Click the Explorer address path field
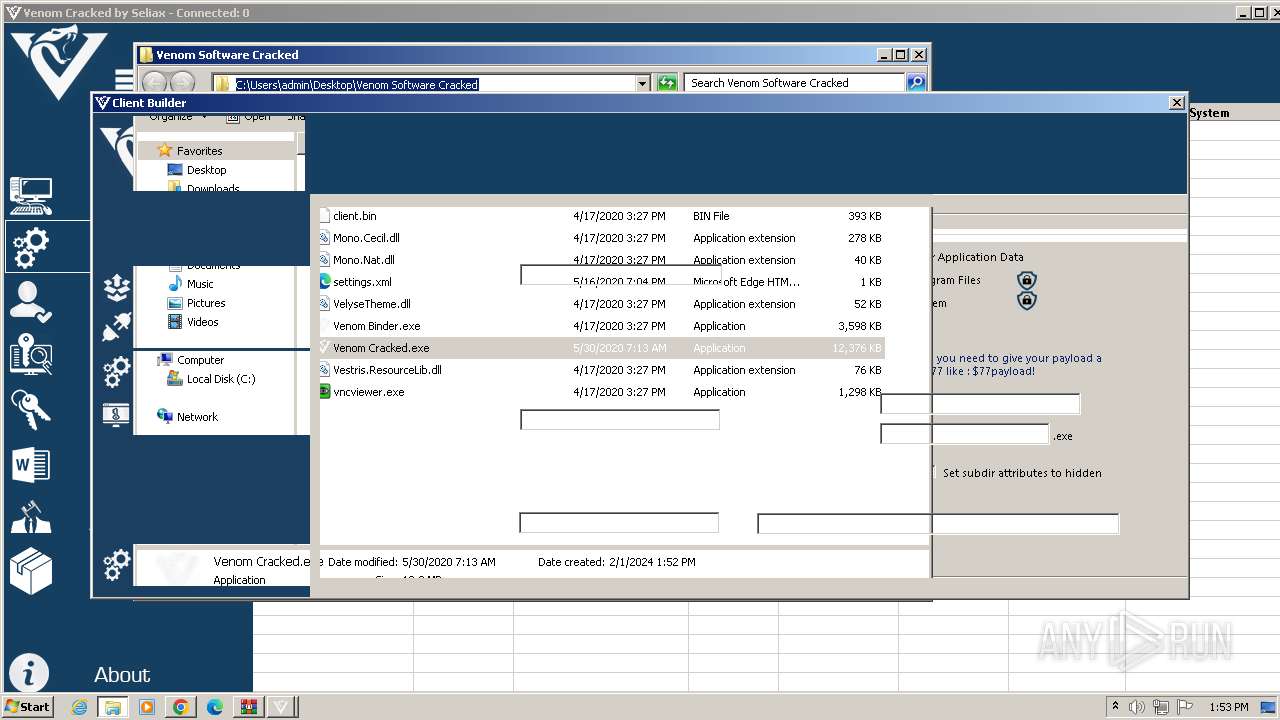The height and width of the screenshot is (720, 1280). click(431, 84)
